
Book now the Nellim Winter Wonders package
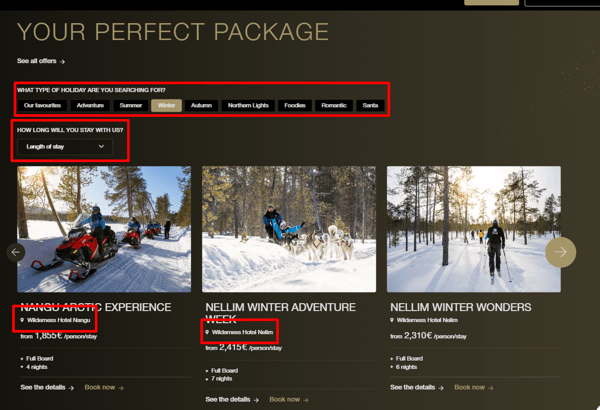tap(474, 387)
